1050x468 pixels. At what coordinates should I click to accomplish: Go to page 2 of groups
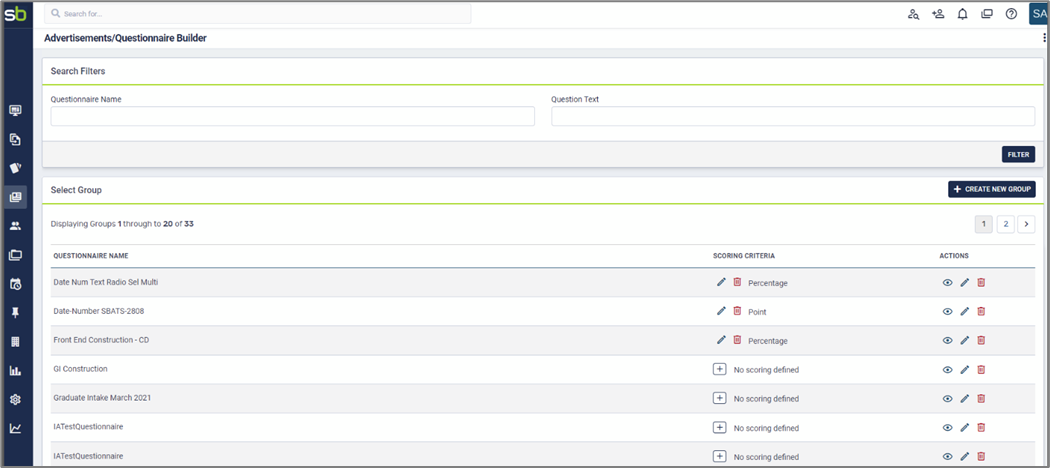[x=1005, y=224]
